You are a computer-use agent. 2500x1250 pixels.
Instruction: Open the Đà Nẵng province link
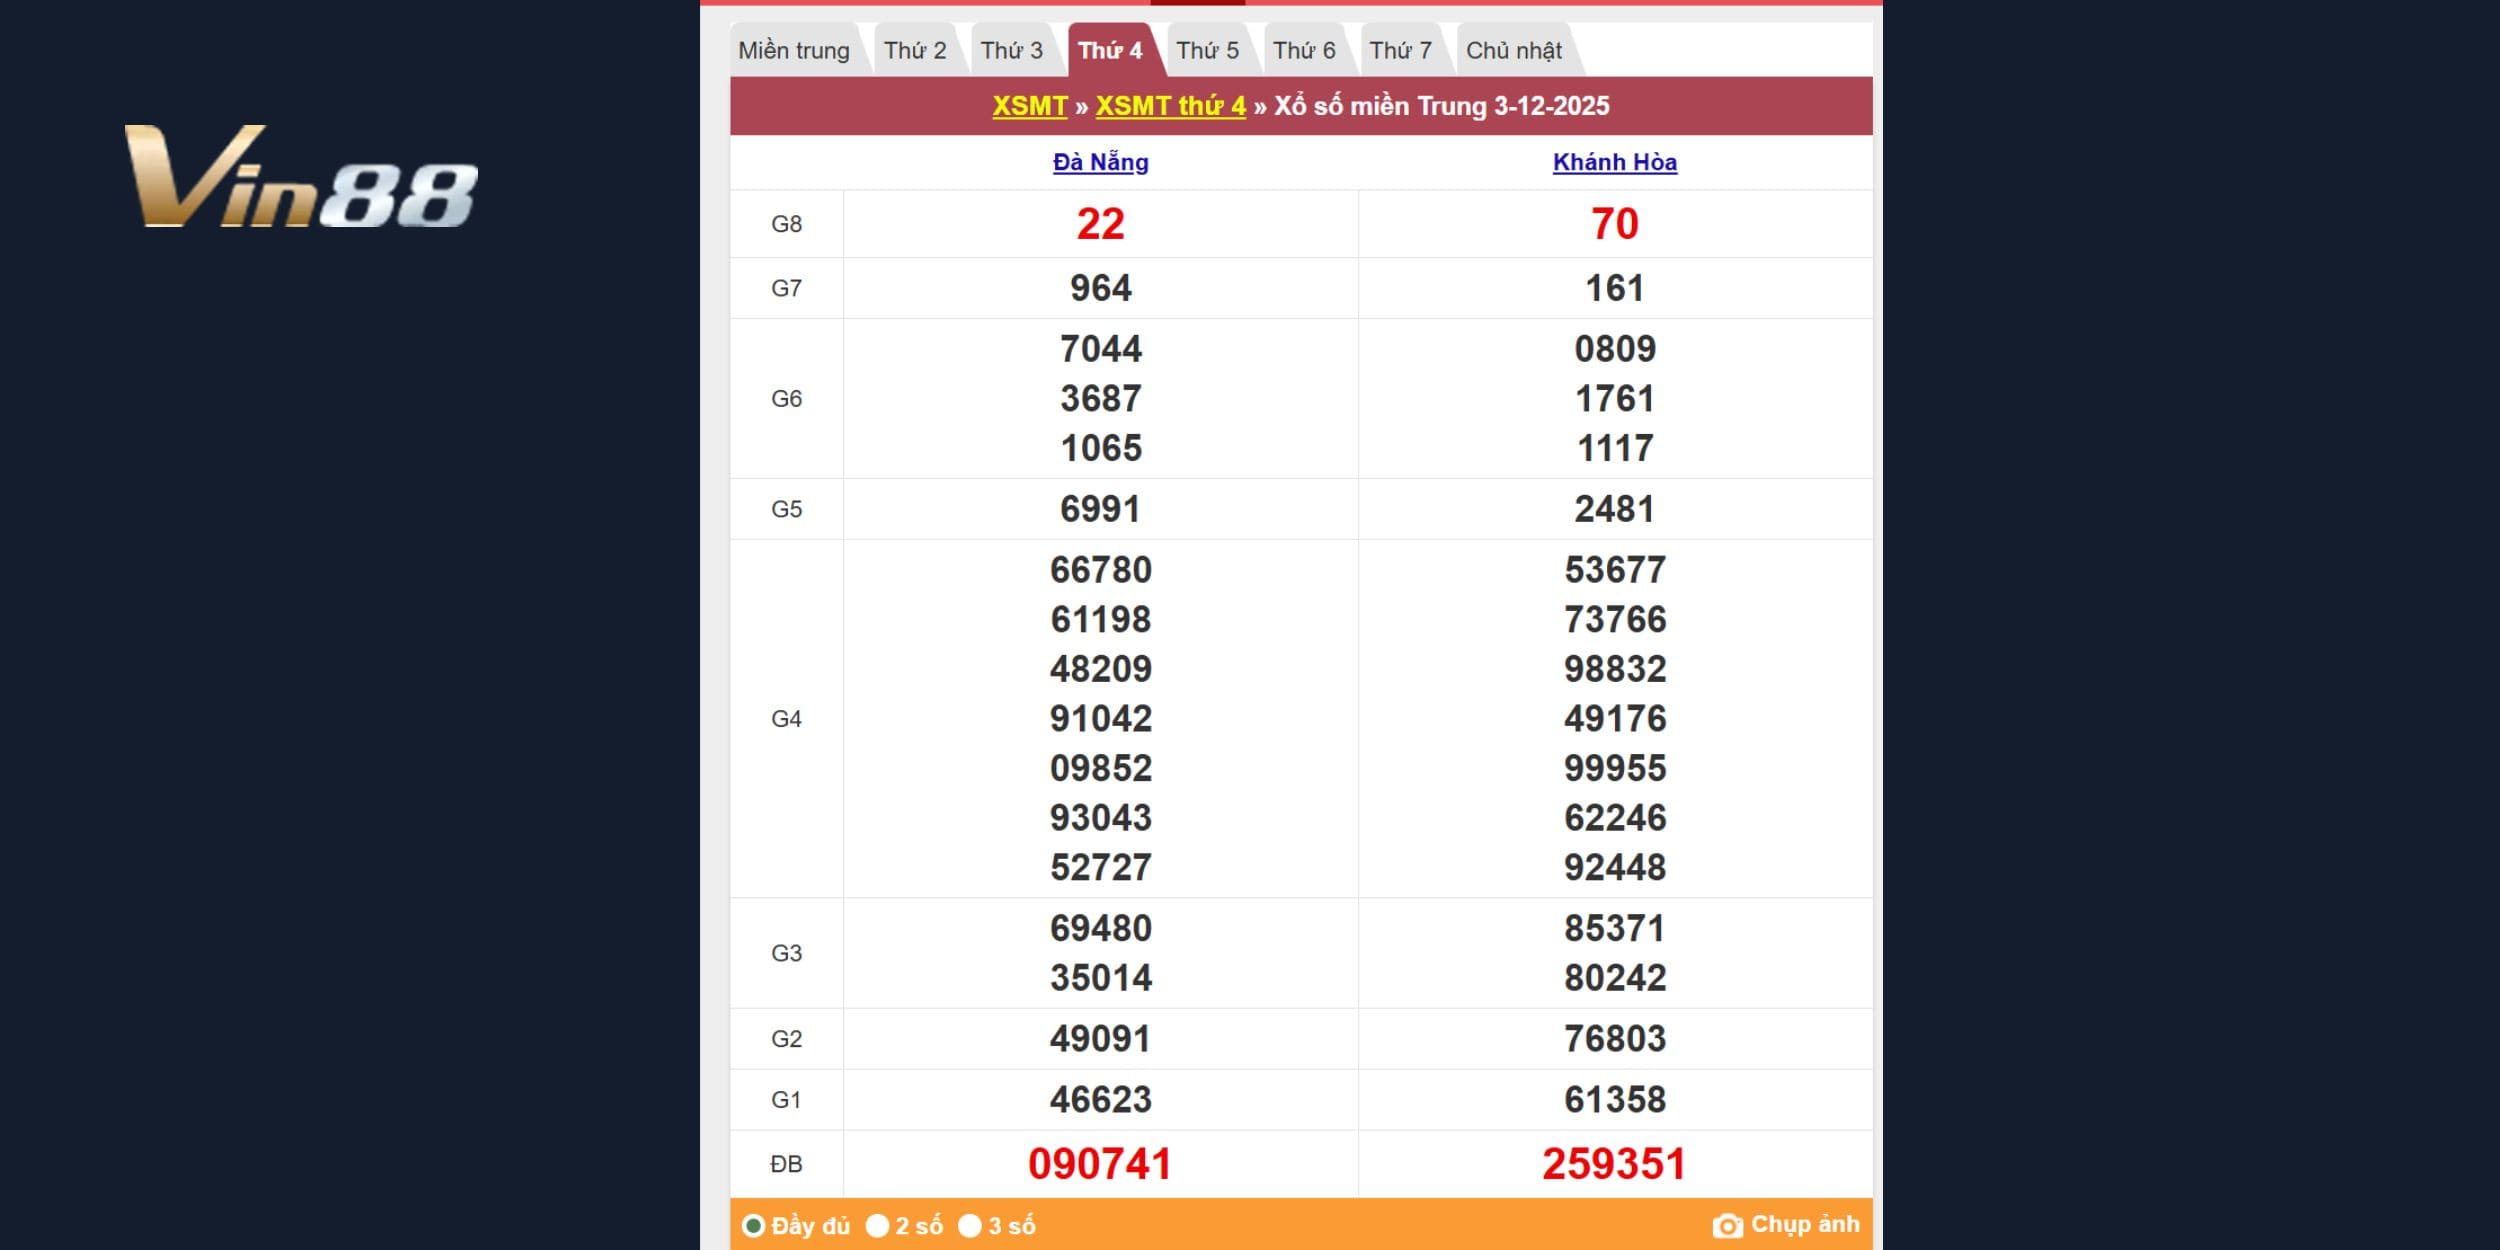[x=1100, y=162]
